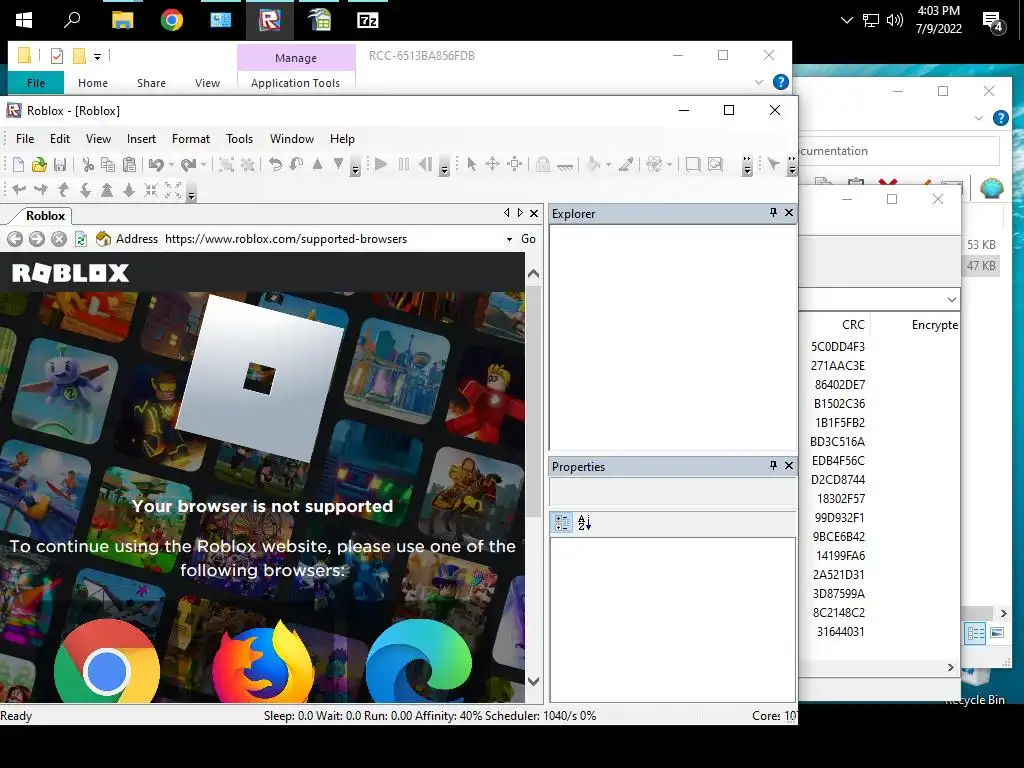
Task: Toggle the Properties panel auto-hide pin
Action: (x=773, y=465)
